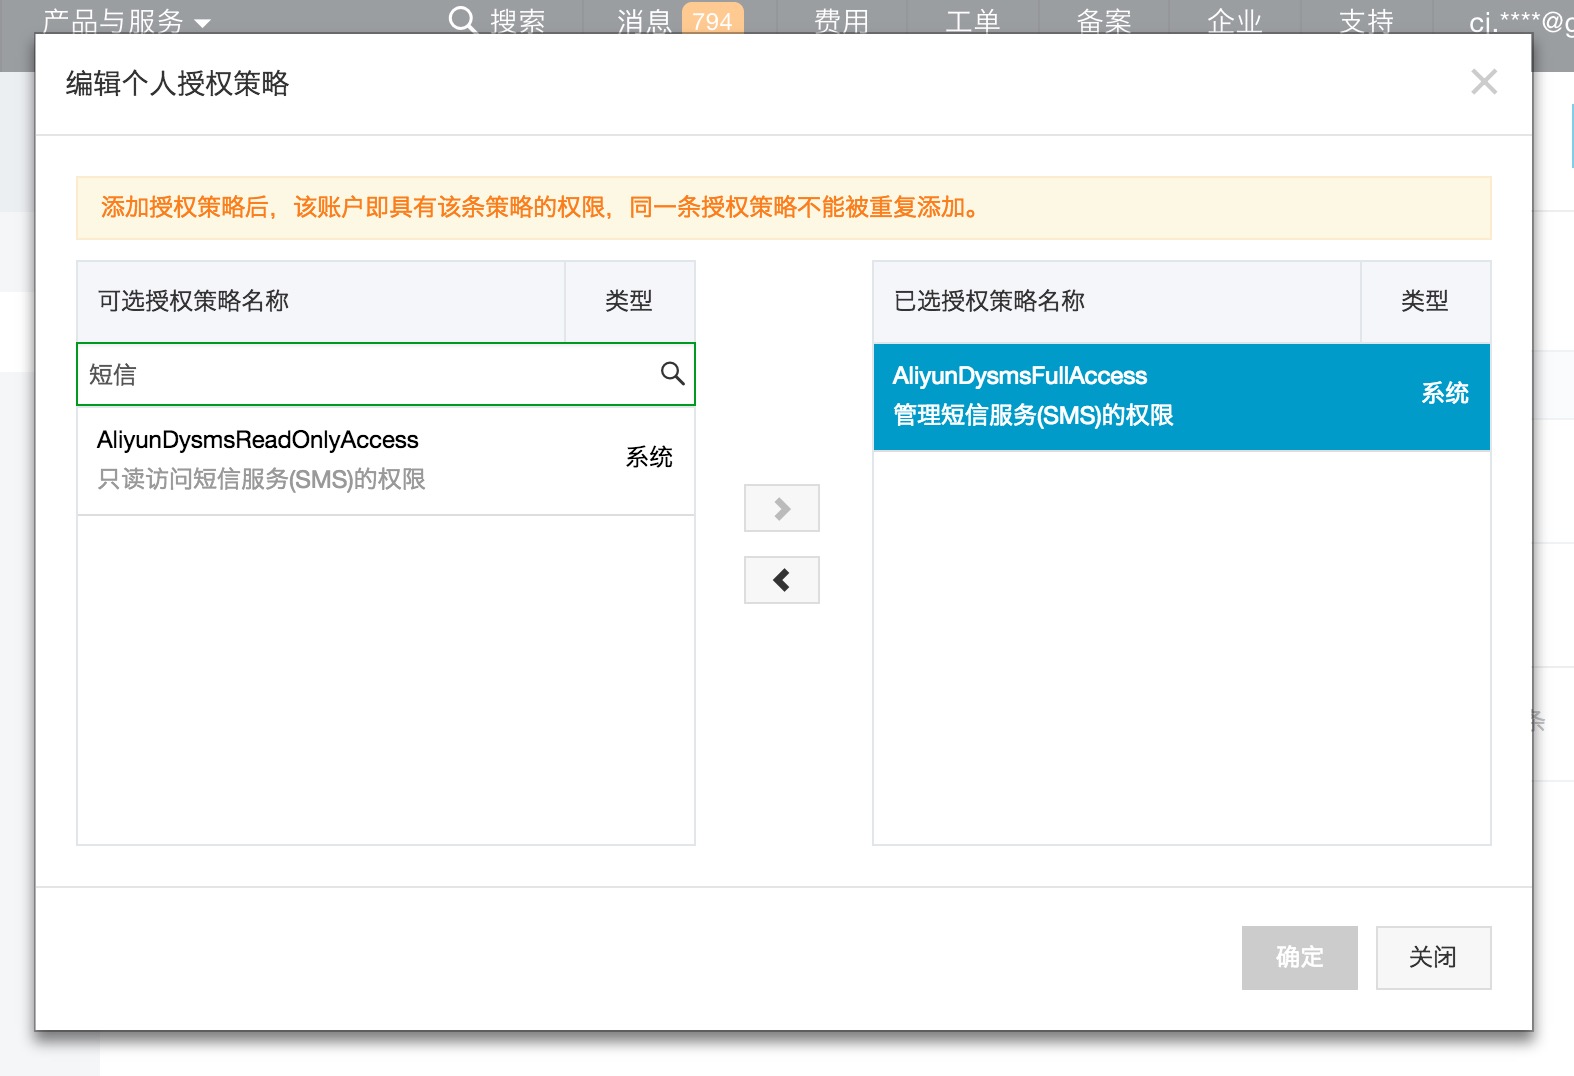
Task: Open the 工单 menu
Action: point(973,20)
